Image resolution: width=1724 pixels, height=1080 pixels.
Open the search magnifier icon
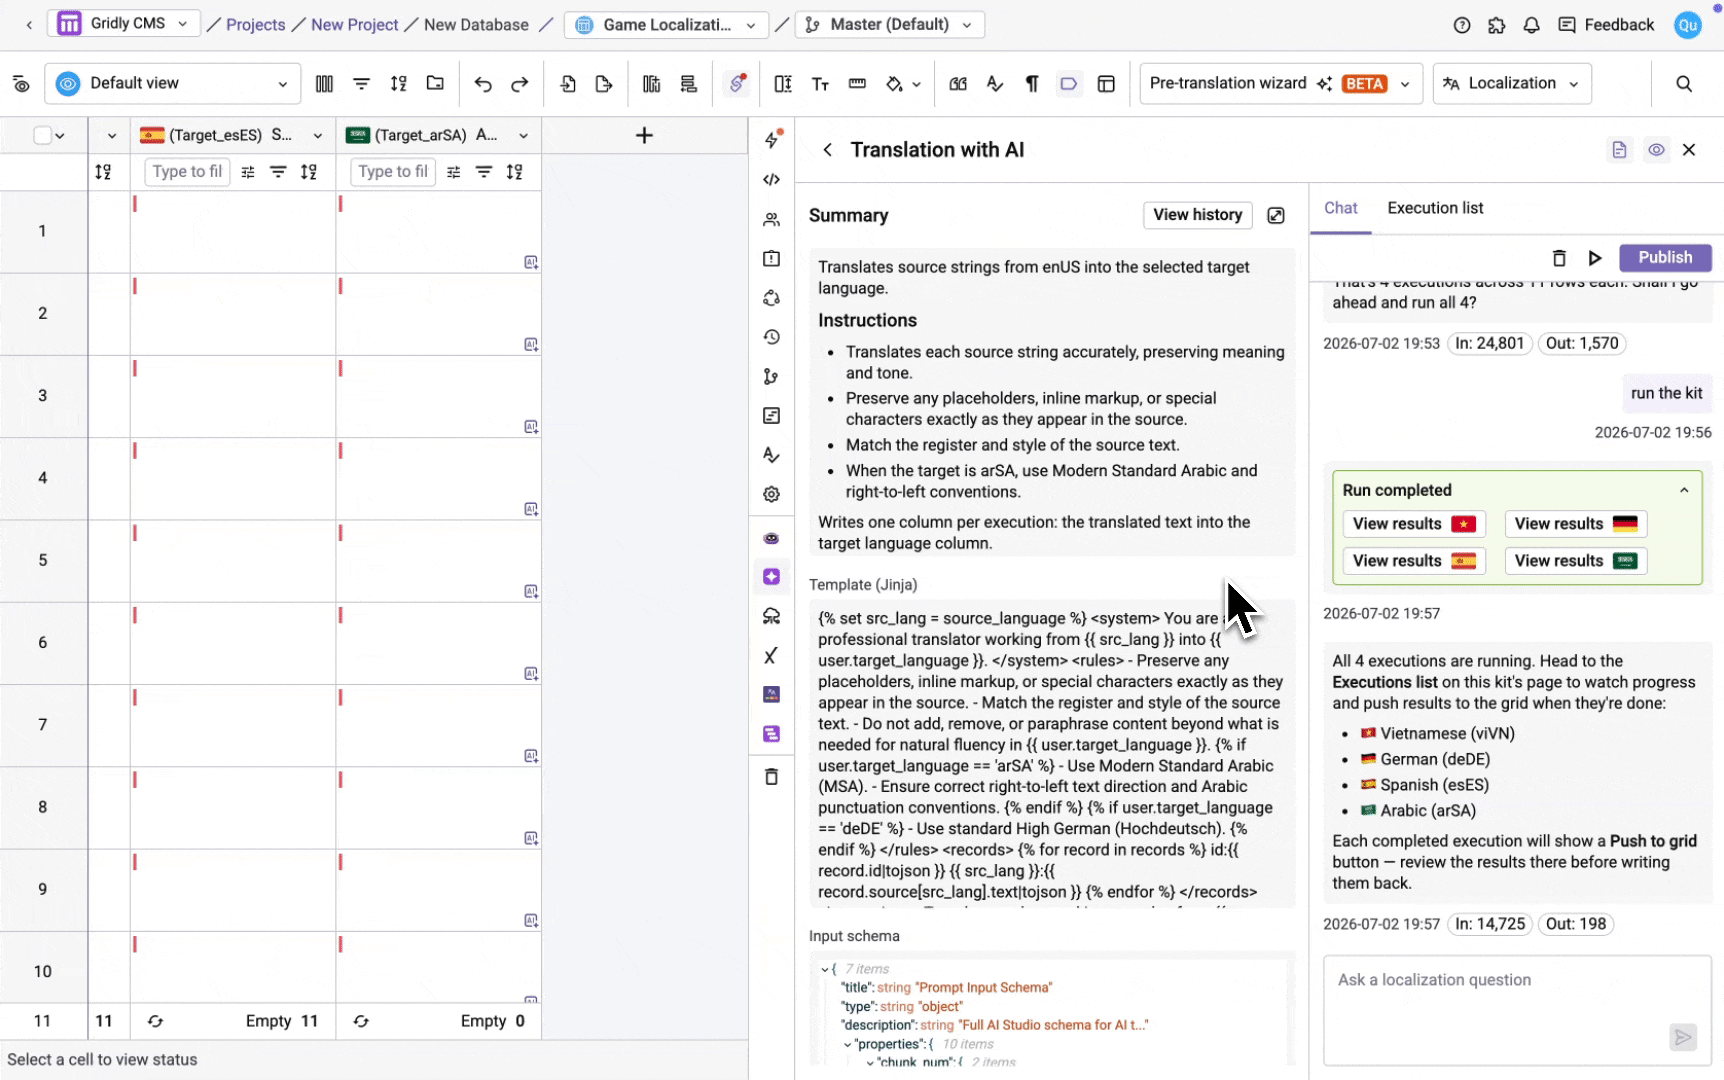pyautogui.click(x=1684, y=84)
